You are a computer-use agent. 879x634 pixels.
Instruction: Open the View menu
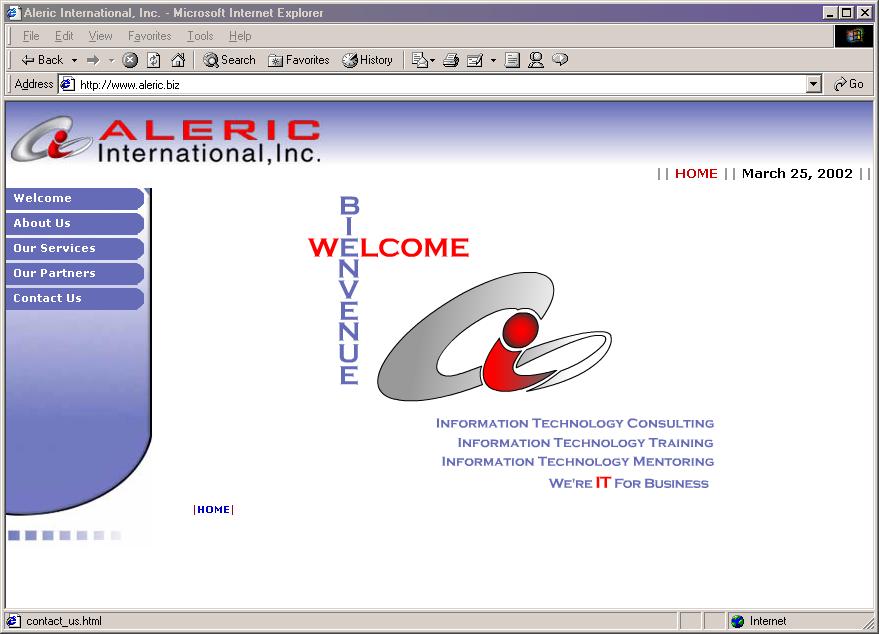100,36
